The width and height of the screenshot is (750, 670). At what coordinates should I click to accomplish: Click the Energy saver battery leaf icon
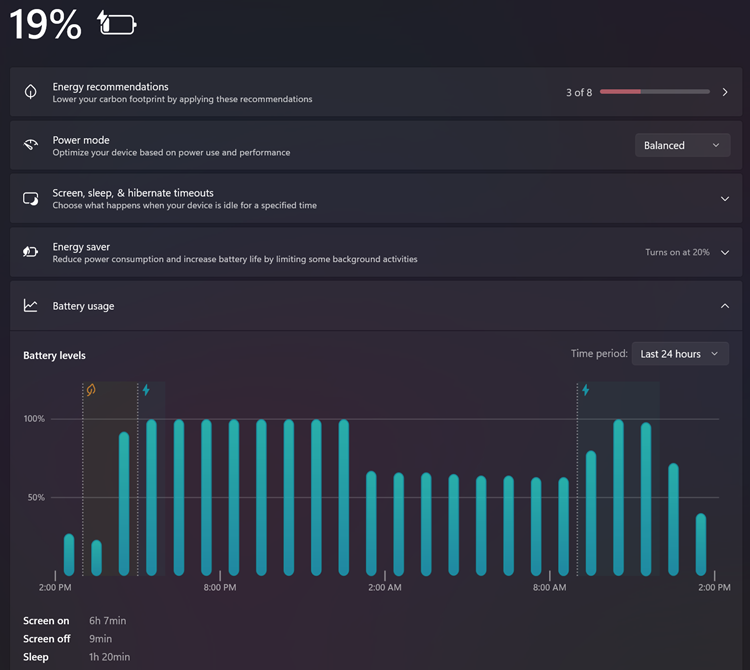31,252
